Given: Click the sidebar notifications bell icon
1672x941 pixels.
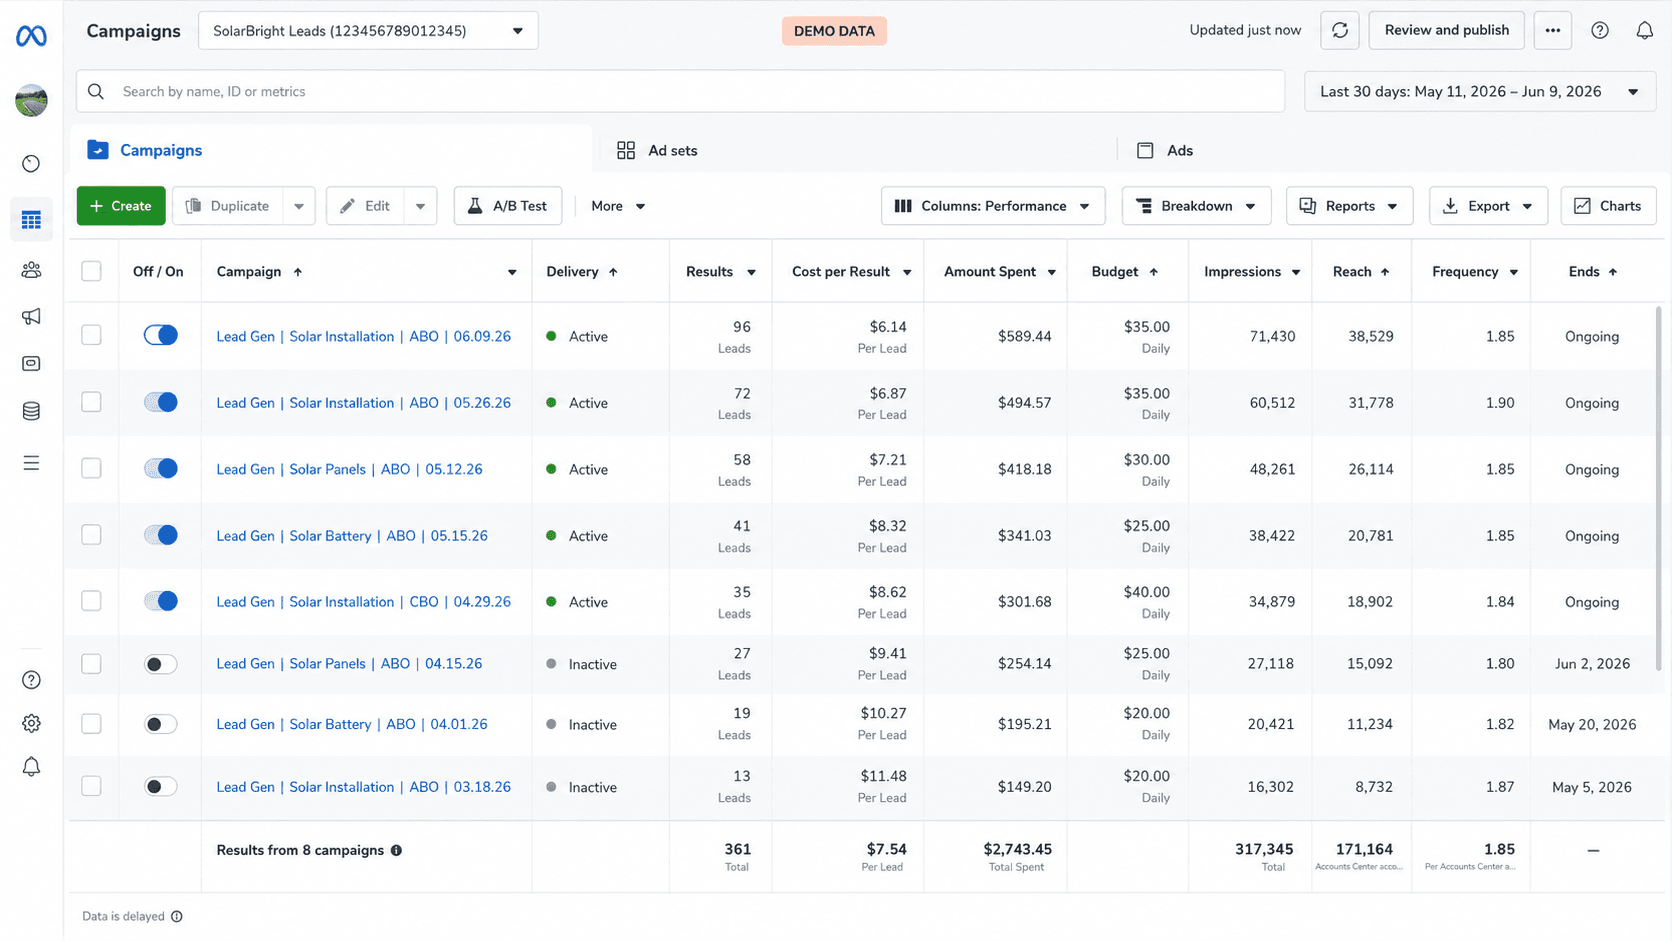Looking at the screenshot, I should pos(31,767).
